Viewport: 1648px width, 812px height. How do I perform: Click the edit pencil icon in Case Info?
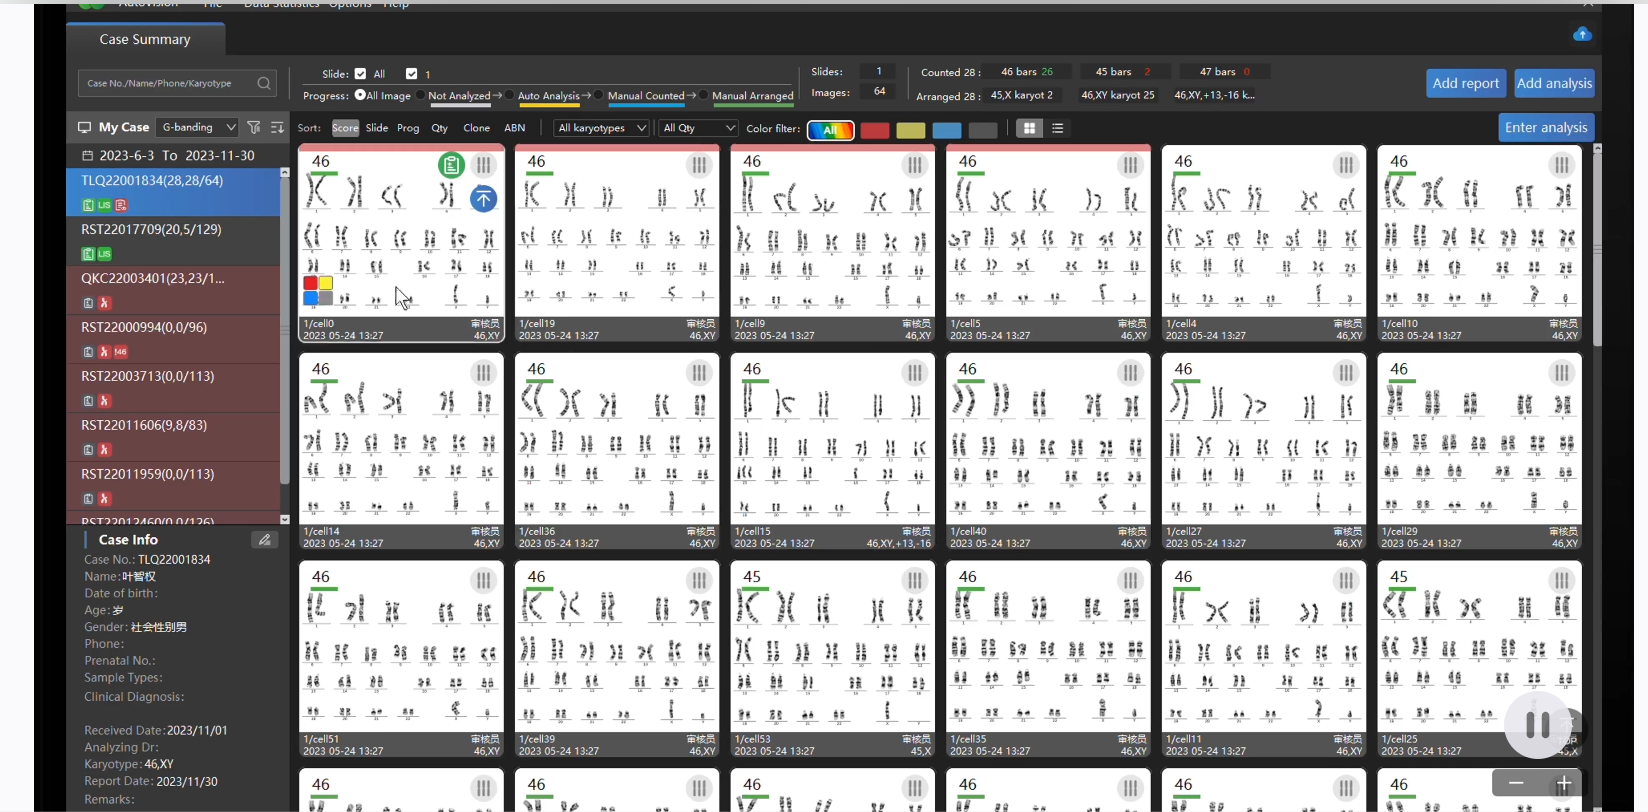(x=264, y=540)
